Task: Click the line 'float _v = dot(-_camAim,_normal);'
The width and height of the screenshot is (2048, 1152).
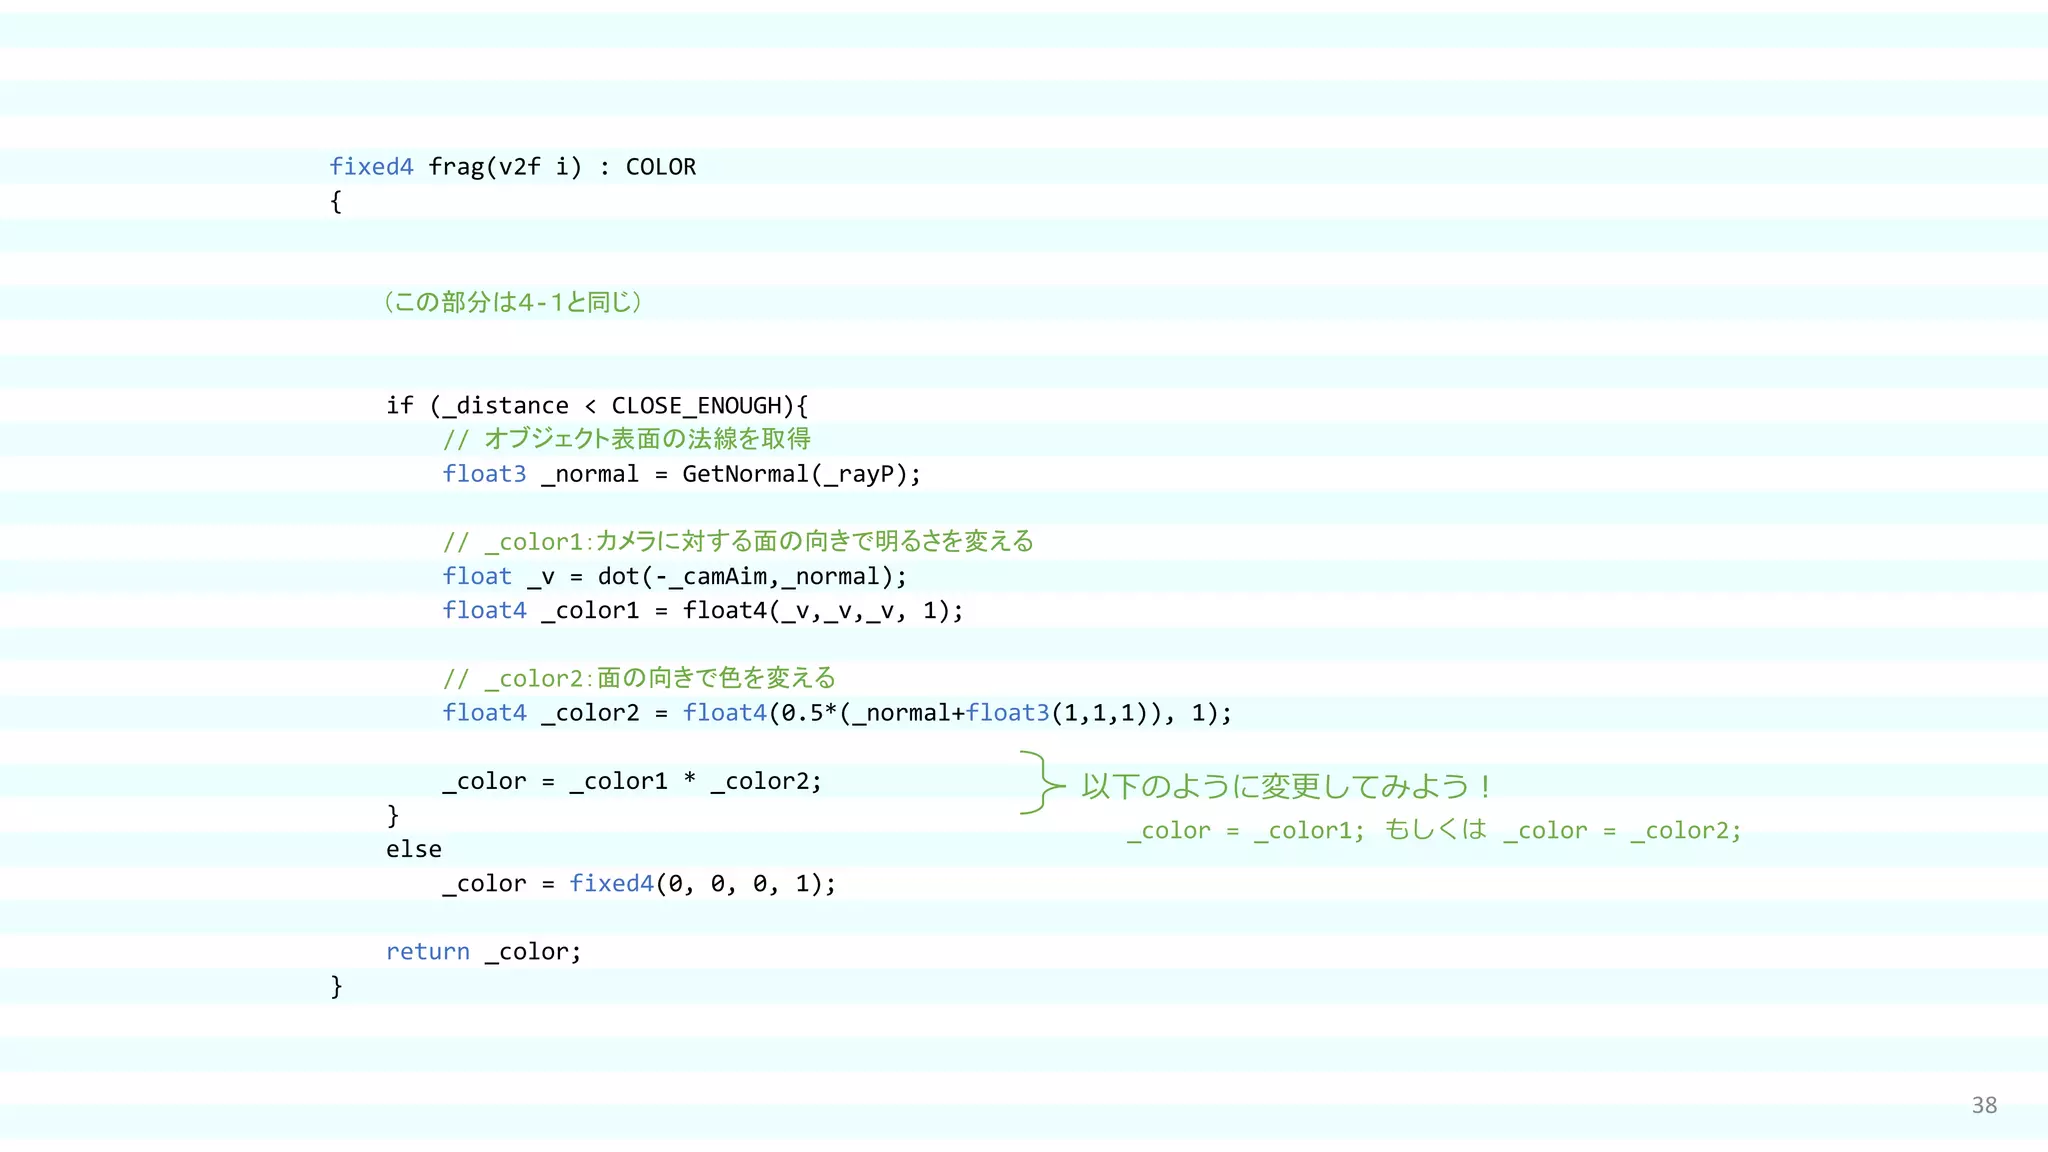Action: pyautogui.click(x=675, y=577)
